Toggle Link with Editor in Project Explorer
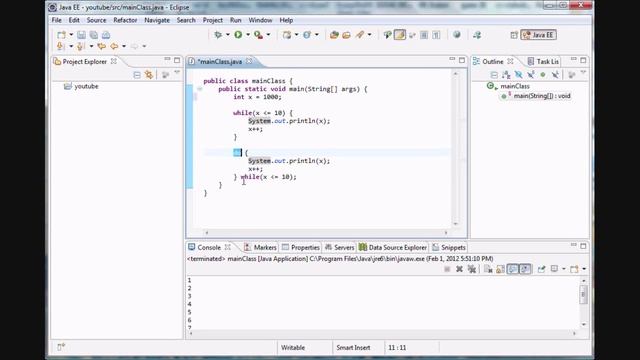640x360 pixels. pos(149,75)
